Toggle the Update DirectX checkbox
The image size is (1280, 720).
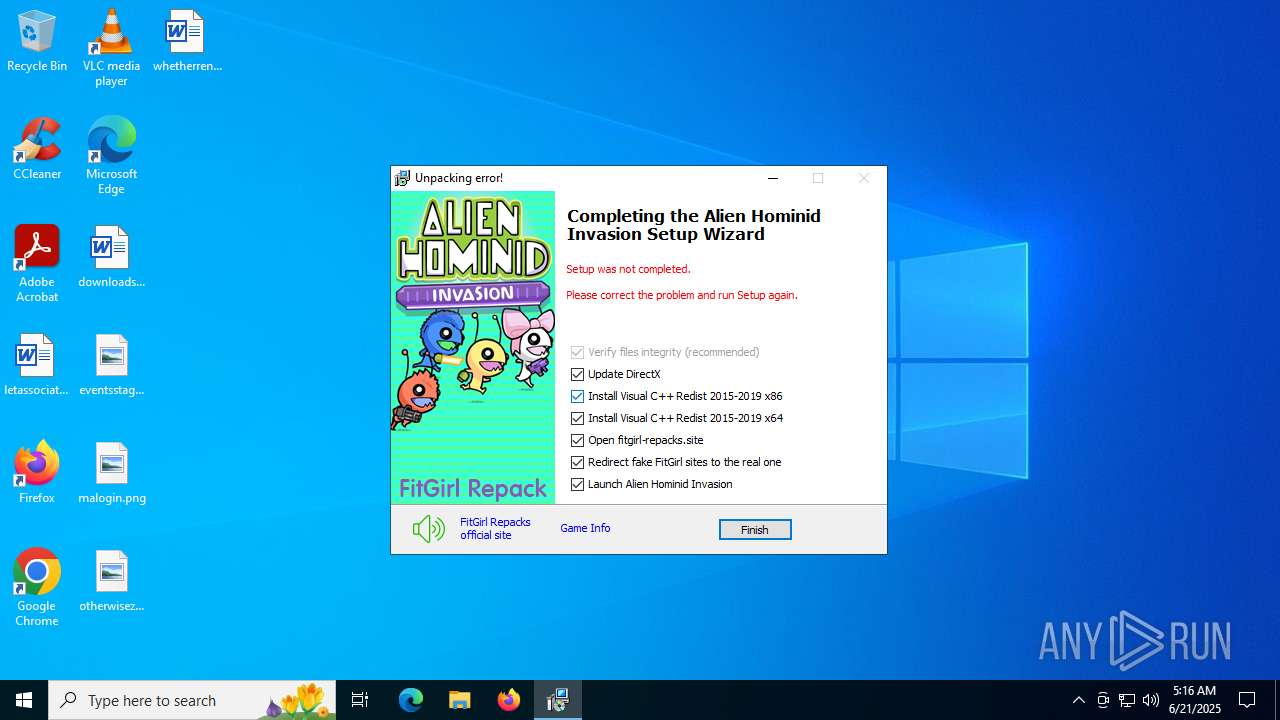(x=577, y=374)
